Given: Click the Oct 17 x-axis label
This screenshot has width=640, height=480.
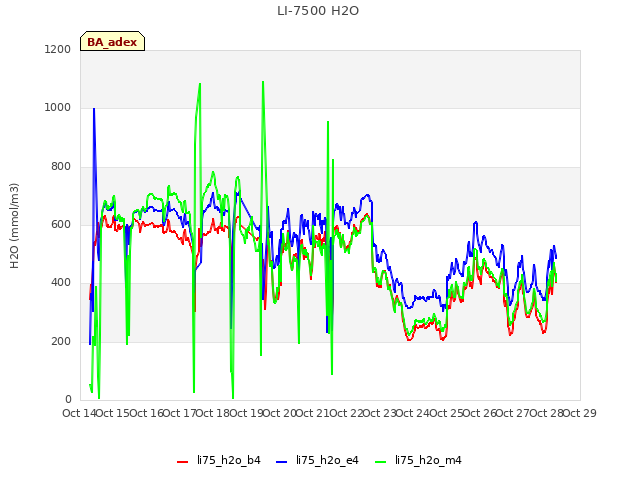Looking at the screenshot, I should tap(179, 413).
